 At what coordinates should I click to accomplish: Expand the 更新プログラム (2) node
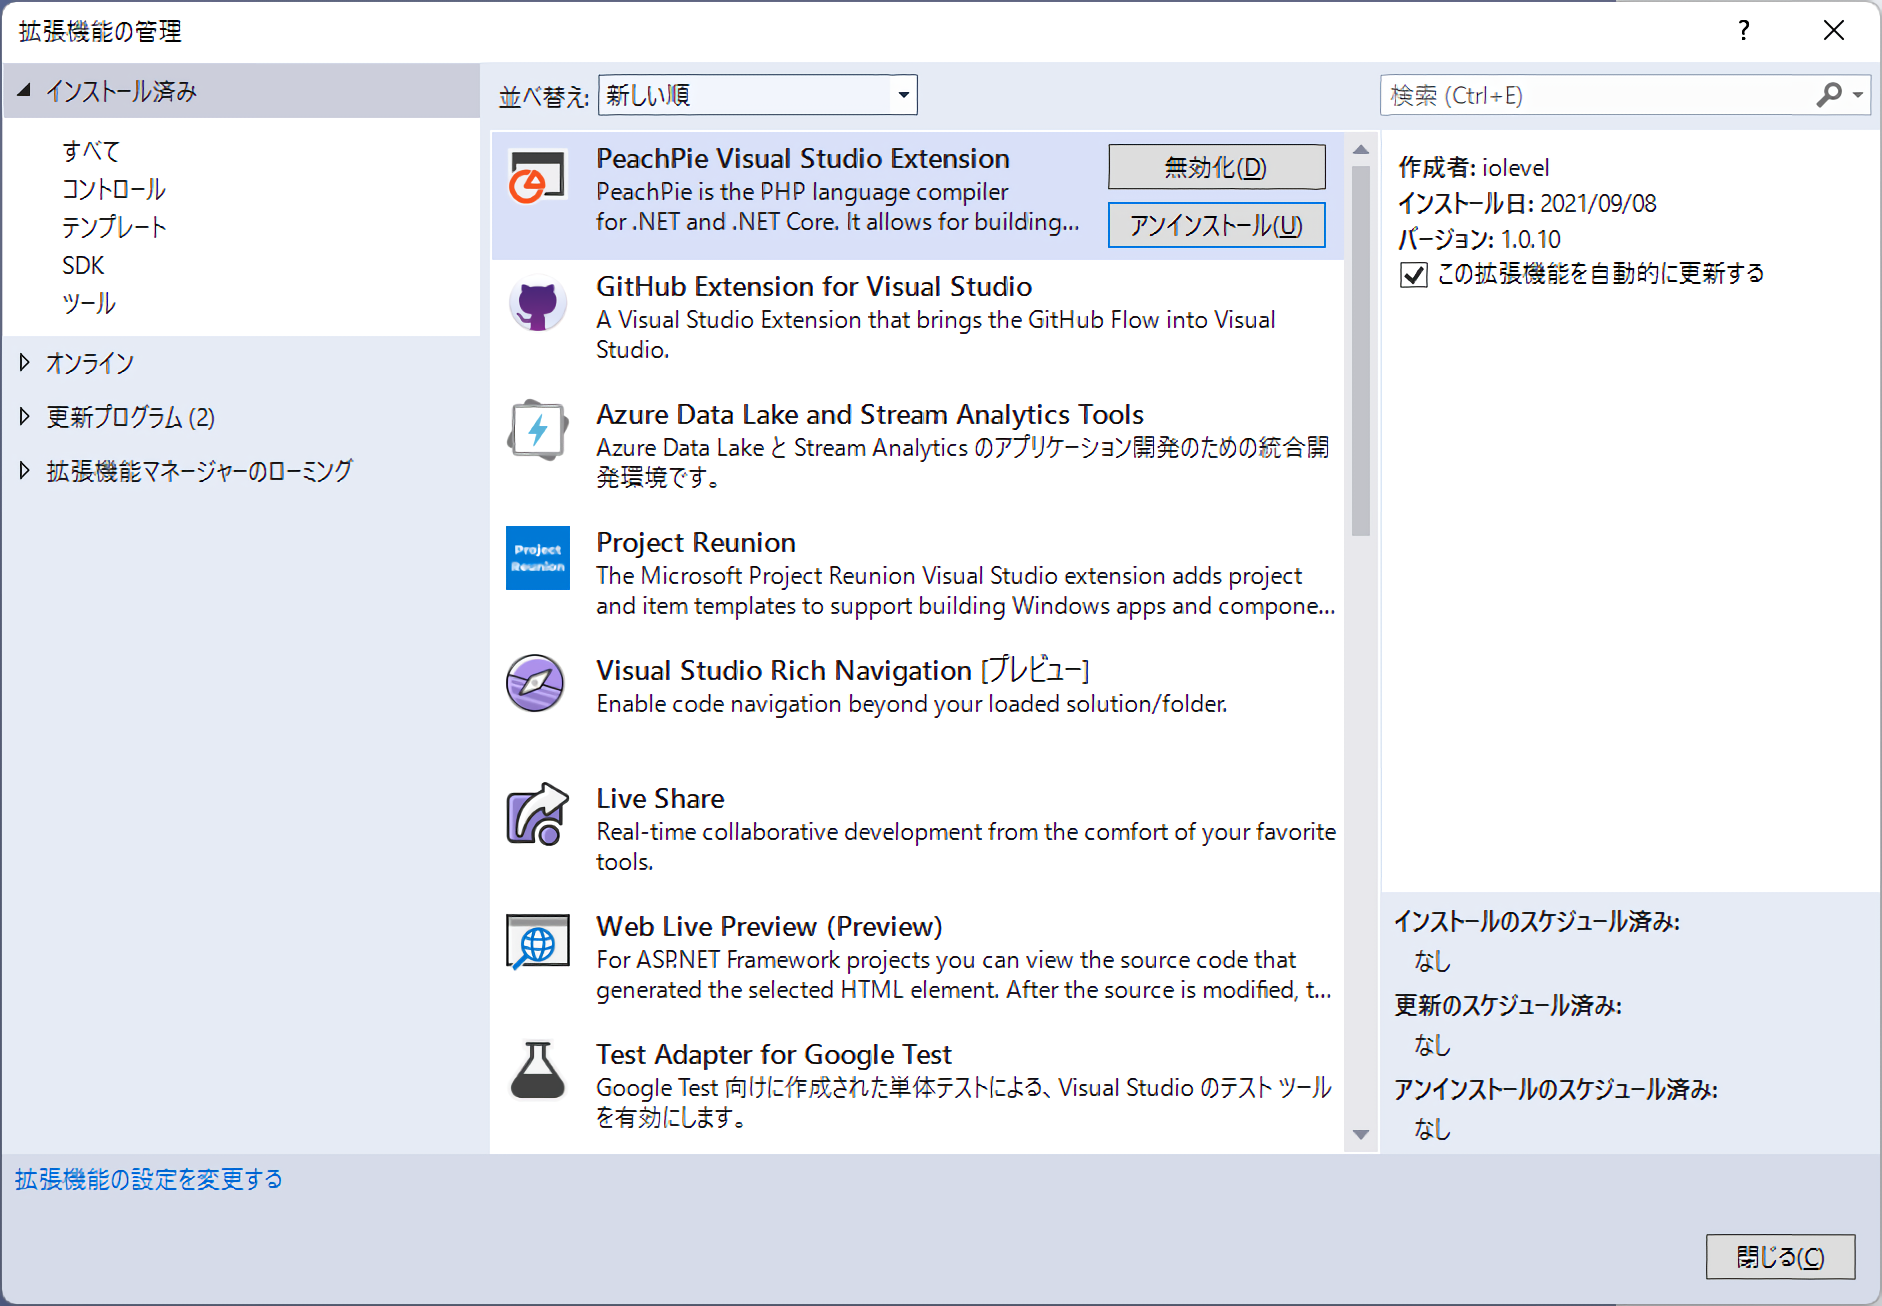25,417
